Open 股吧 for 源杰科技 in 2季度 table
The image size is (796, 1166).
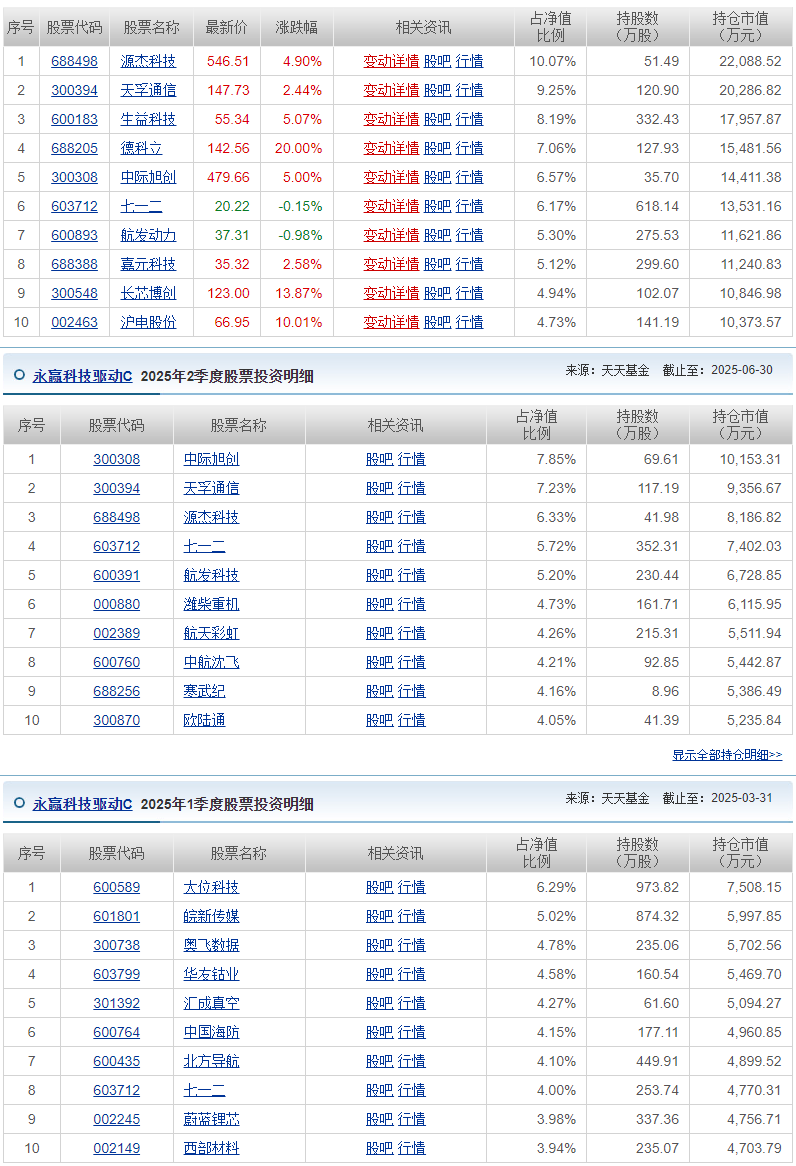379,518
